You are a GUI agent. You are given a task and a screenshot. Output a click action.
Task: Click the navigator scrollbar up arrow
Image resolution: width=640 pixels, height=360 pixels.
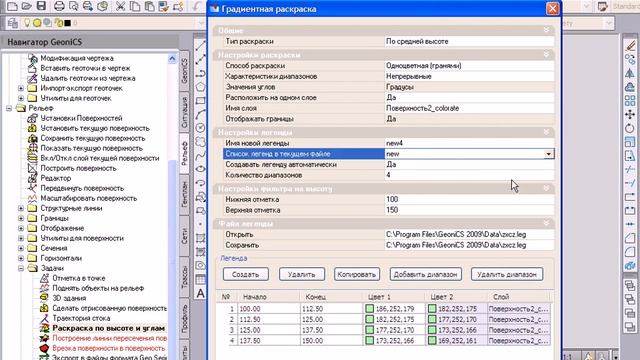pos(172,59)
